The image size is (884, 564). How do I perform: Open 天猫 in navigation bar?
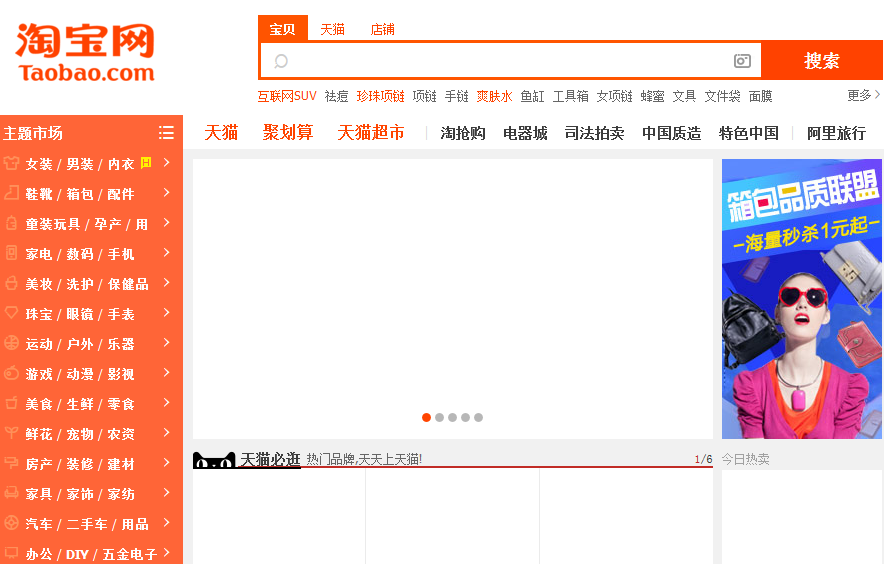click(x=221, y=133)
